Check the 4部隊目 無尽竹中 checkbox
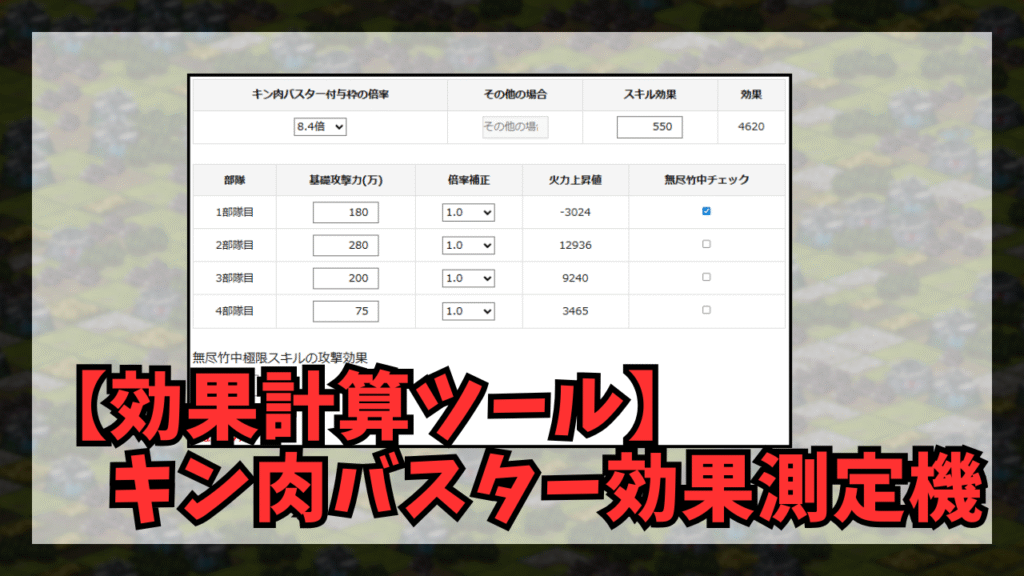Image resolution: width=1024 pixels, height=576 pixels. (706, 310)
